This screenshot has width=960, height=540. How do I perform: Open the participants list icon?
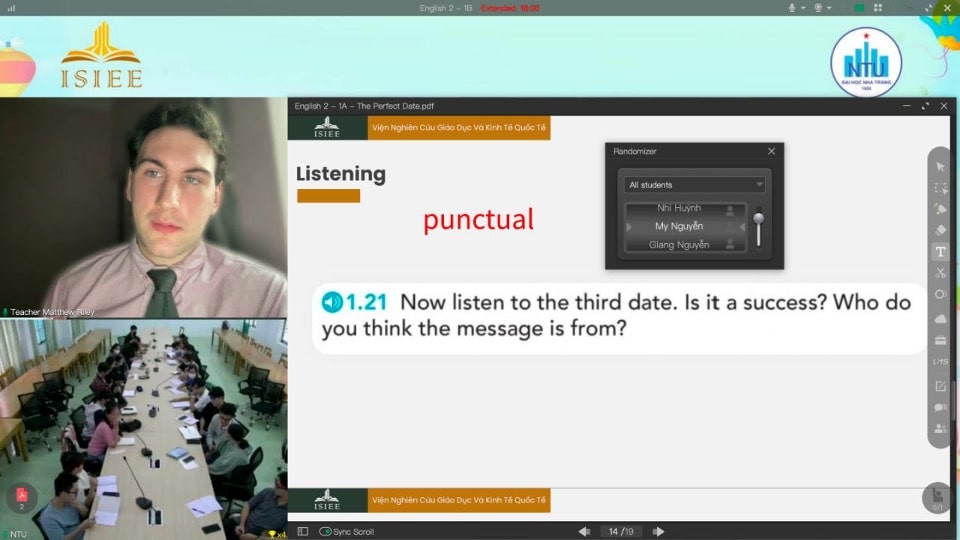940,429
